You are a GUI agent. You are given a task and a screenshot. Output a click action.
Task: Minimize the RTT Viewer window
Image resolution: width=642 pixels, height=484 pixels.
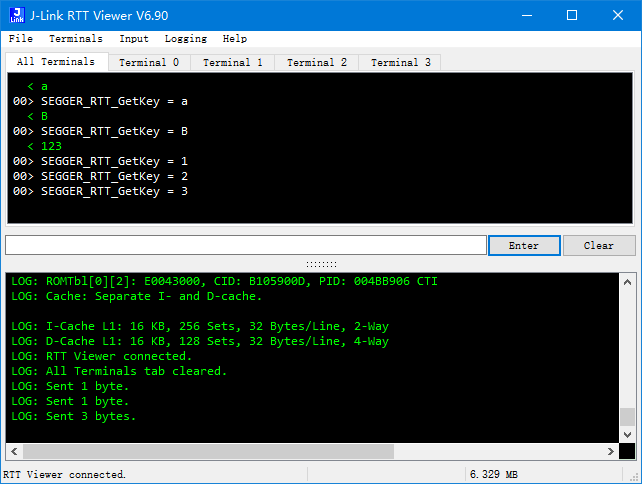coord(527,16)
